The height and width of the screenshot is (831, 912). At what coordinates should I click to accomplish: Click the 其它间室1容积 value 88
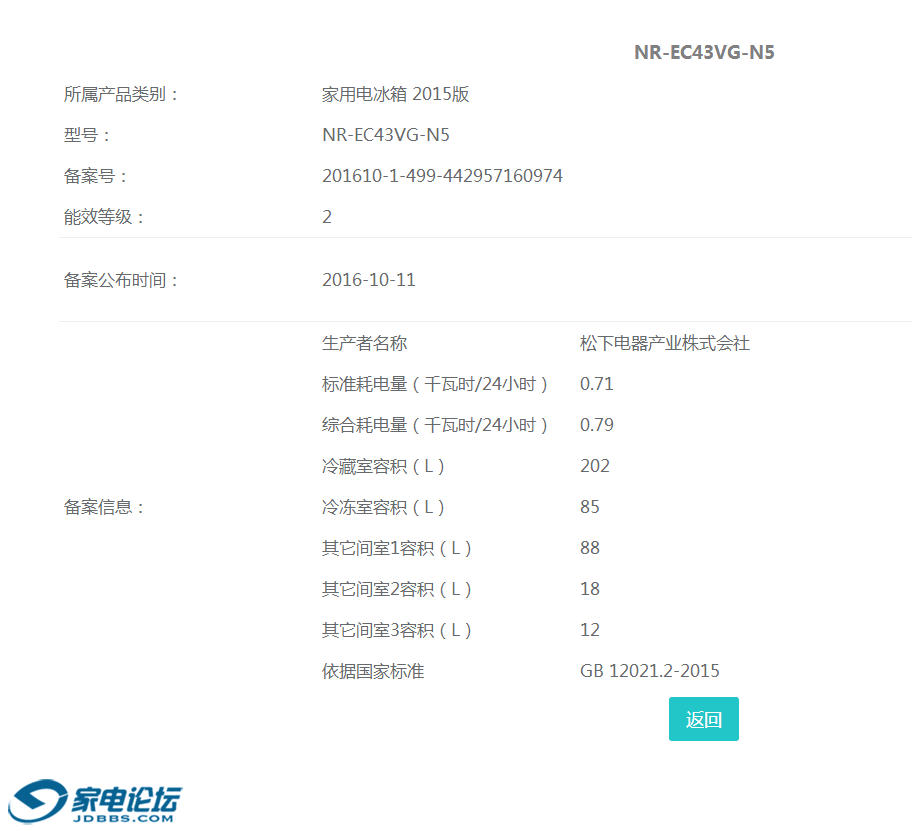tap(589, 548)
